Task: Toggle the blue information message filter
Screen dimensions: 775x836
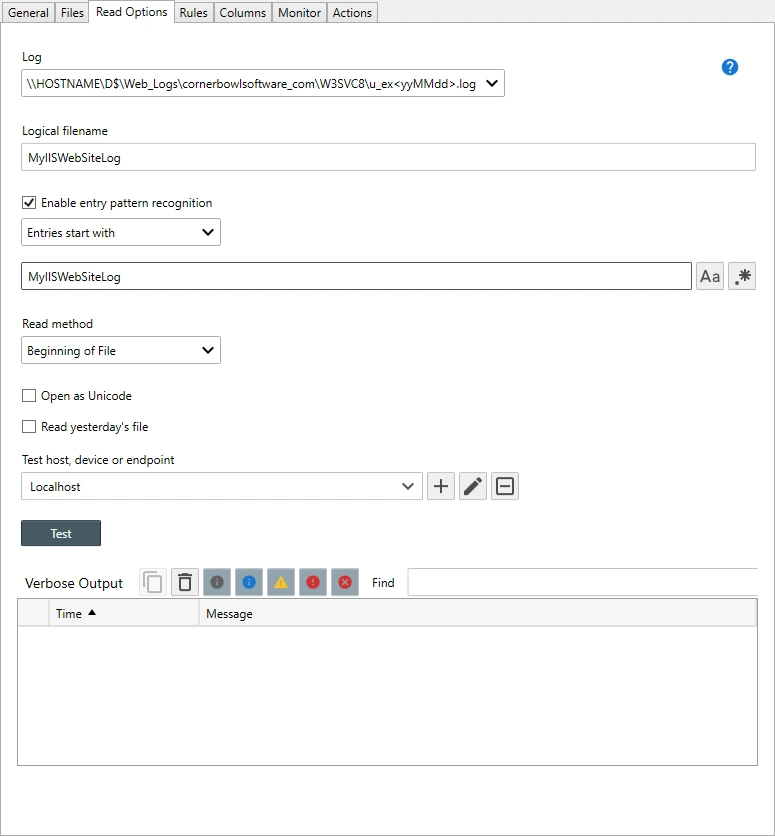Action: 249,582
